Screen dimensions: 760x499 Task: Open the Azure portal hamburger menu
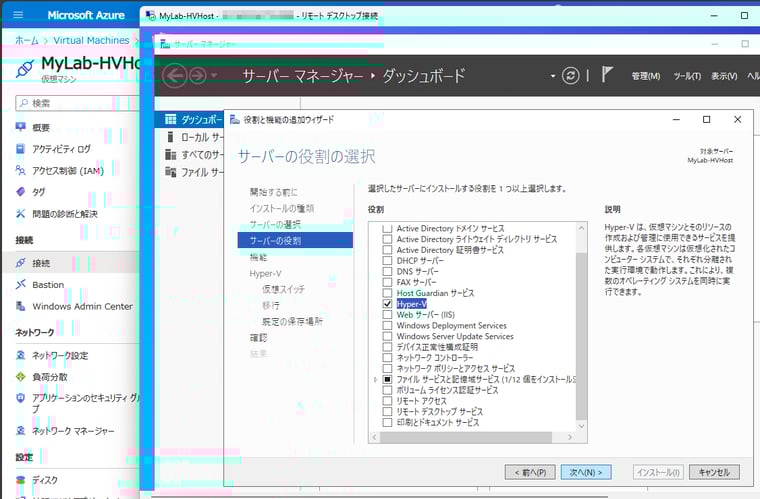click(18, 15)
